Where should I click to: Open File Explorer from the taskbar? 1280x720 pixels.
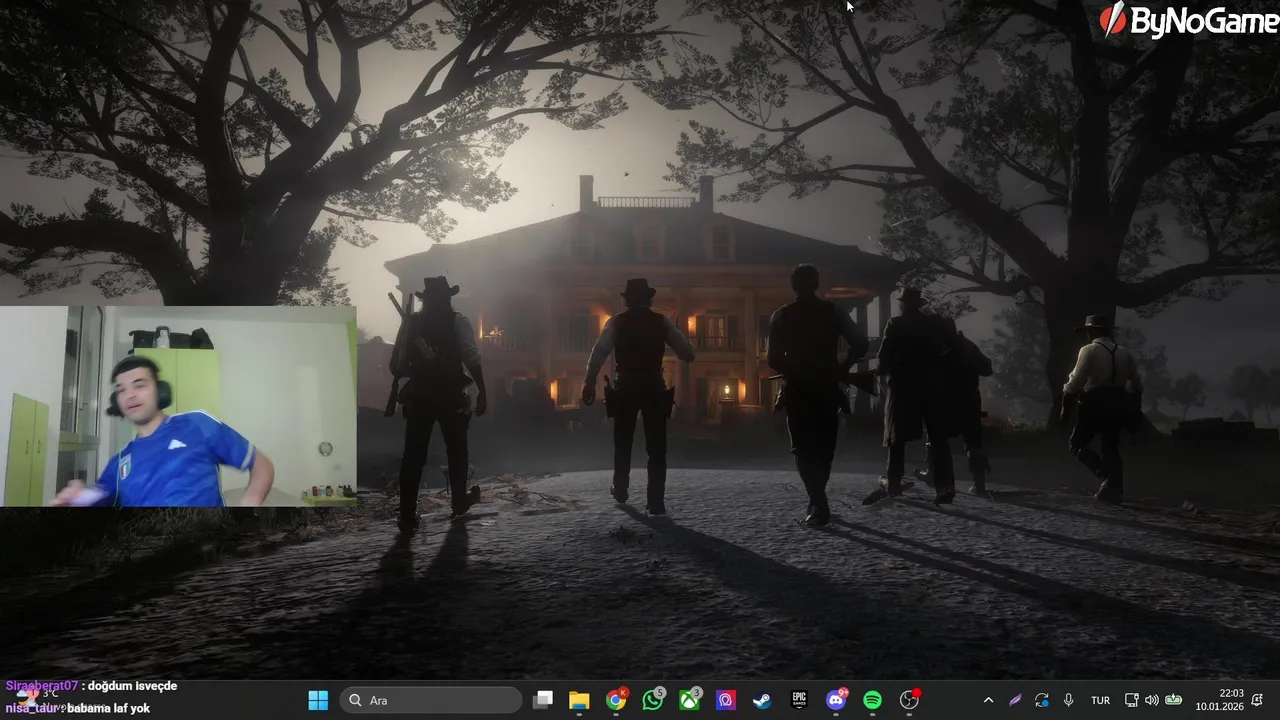(579, 700)
